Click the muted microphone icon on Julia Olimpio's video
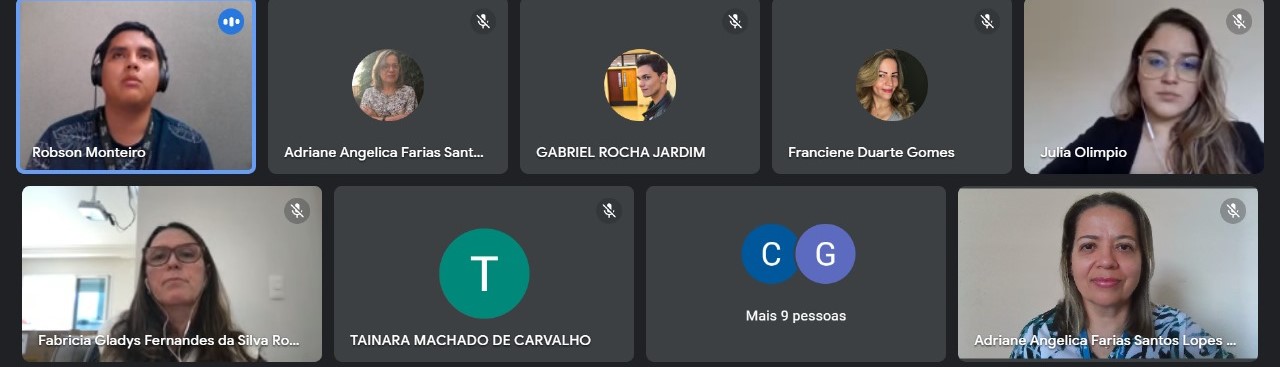The image size is (1280, 367). 1239,21
